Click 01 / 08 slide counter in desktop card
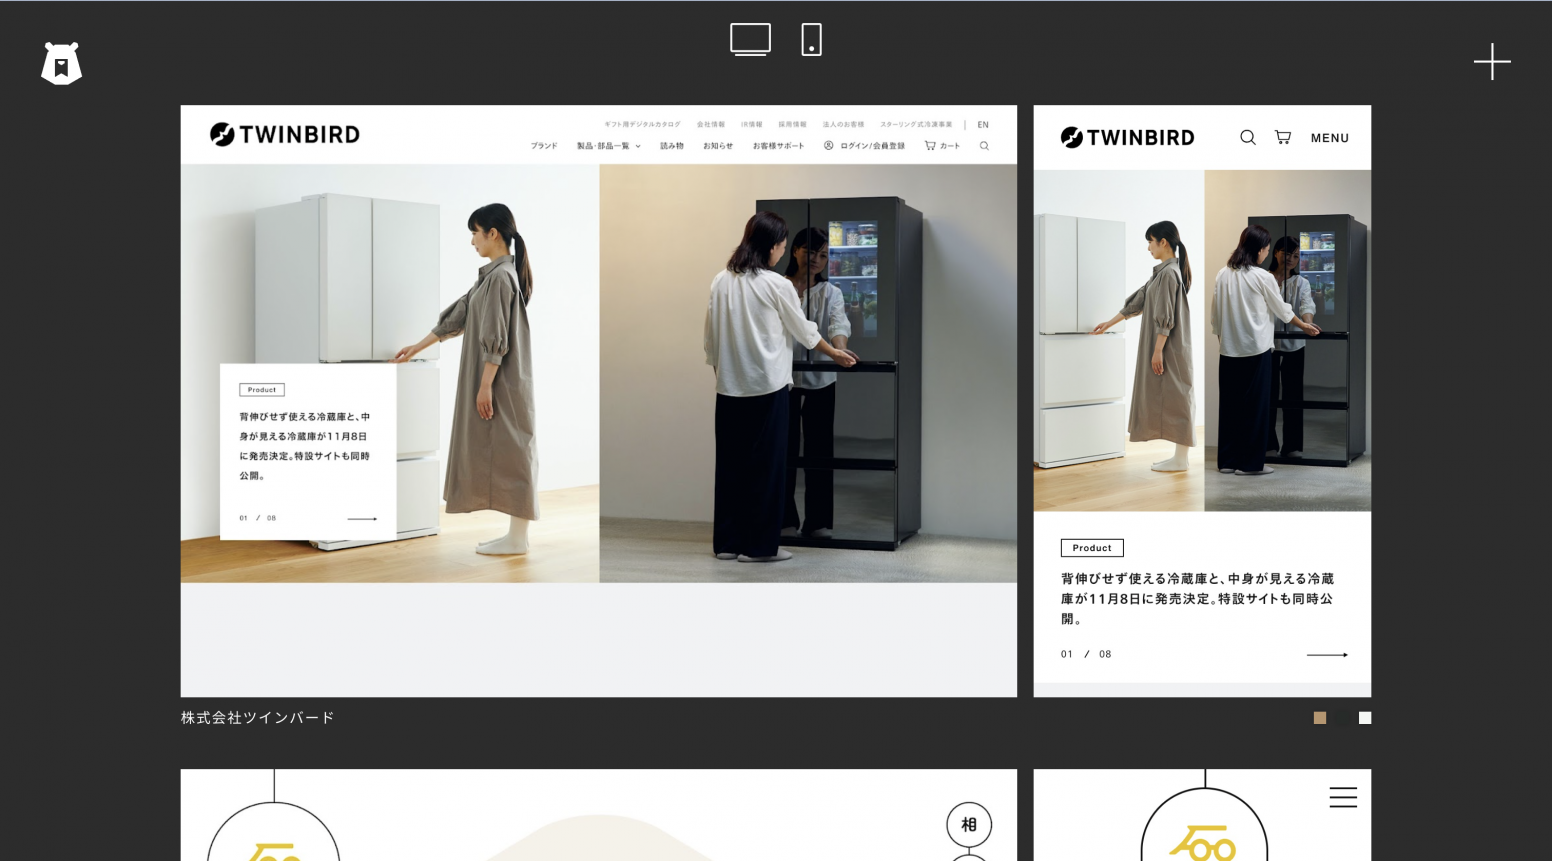Screen dimensions: 1552x861 click(257, 518)
